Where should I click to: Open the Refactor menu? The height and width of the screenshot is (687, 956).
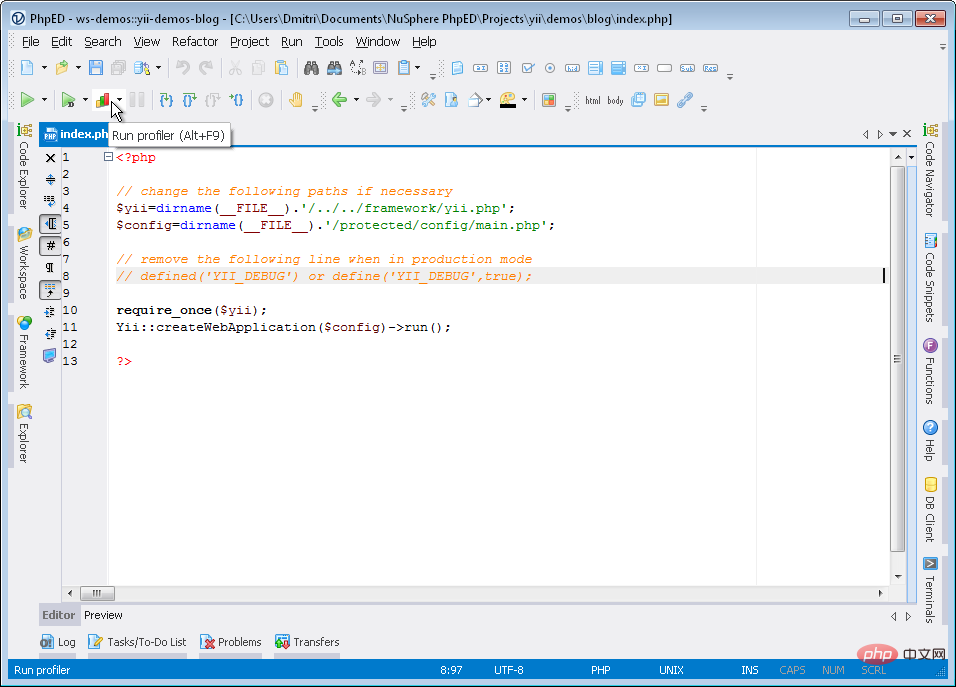click(x=194, y=41)
